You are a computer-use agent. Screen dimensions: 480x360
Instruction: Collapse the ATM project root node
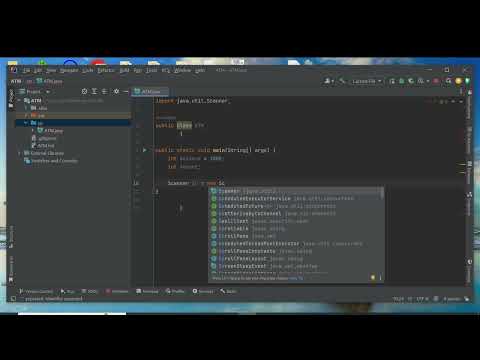tap(19, 100)
